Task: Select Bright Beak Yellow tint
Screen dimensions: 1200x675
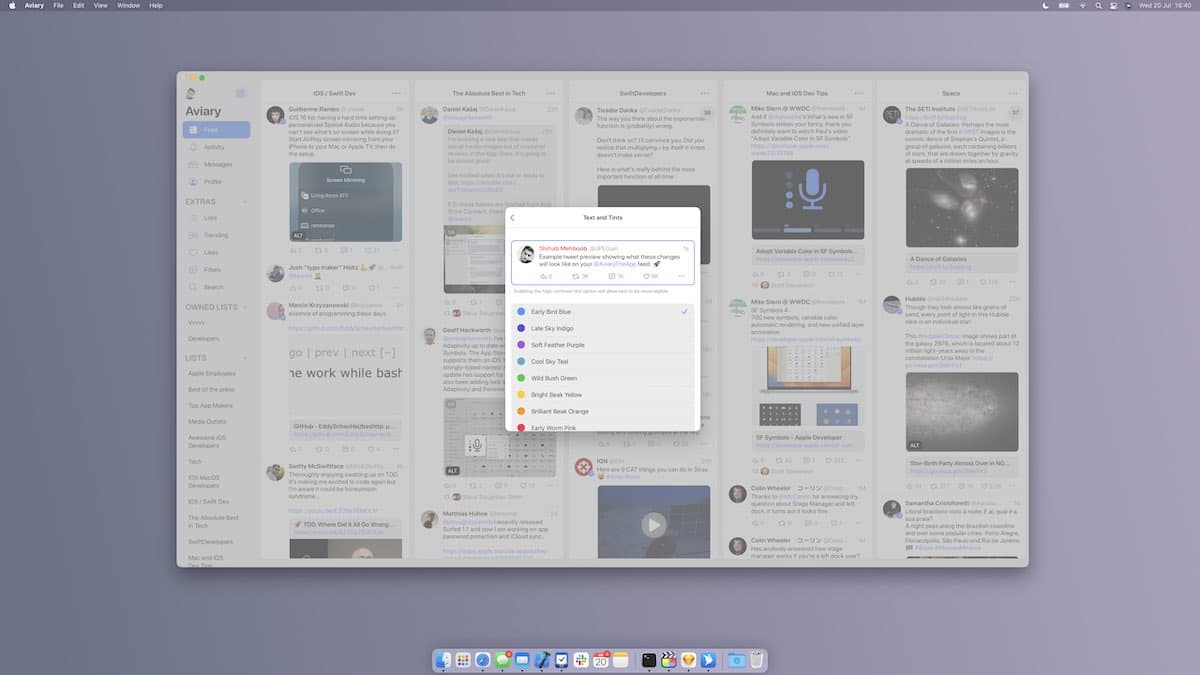Action: [x=602, y=394]
